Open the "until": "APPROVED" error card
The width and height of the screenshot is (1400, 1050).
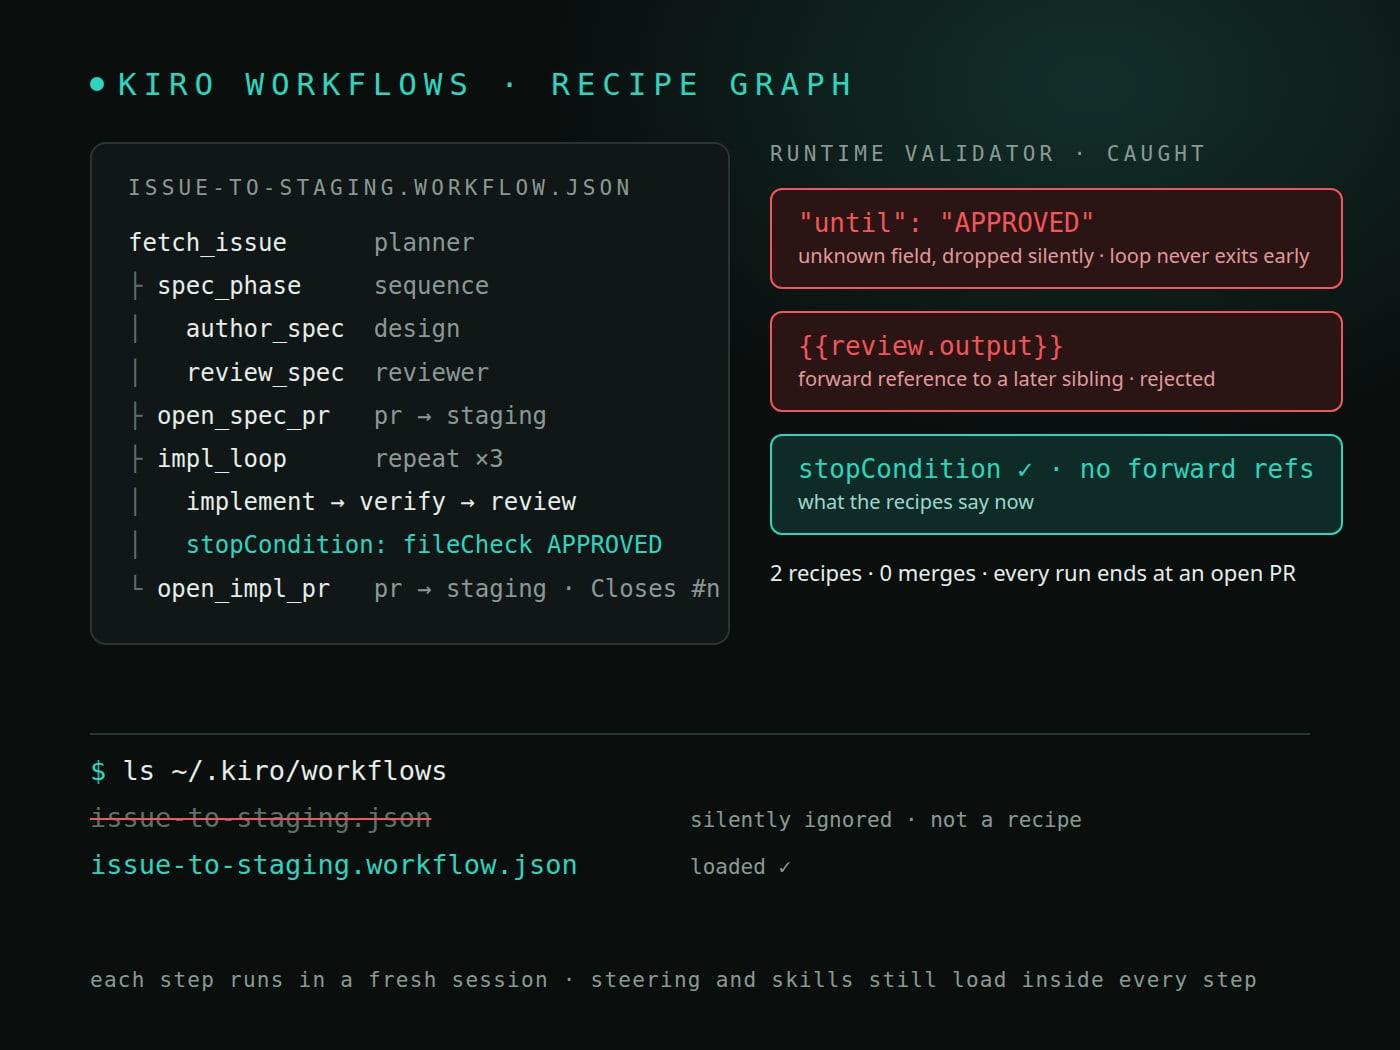(x=1056, y=239)
